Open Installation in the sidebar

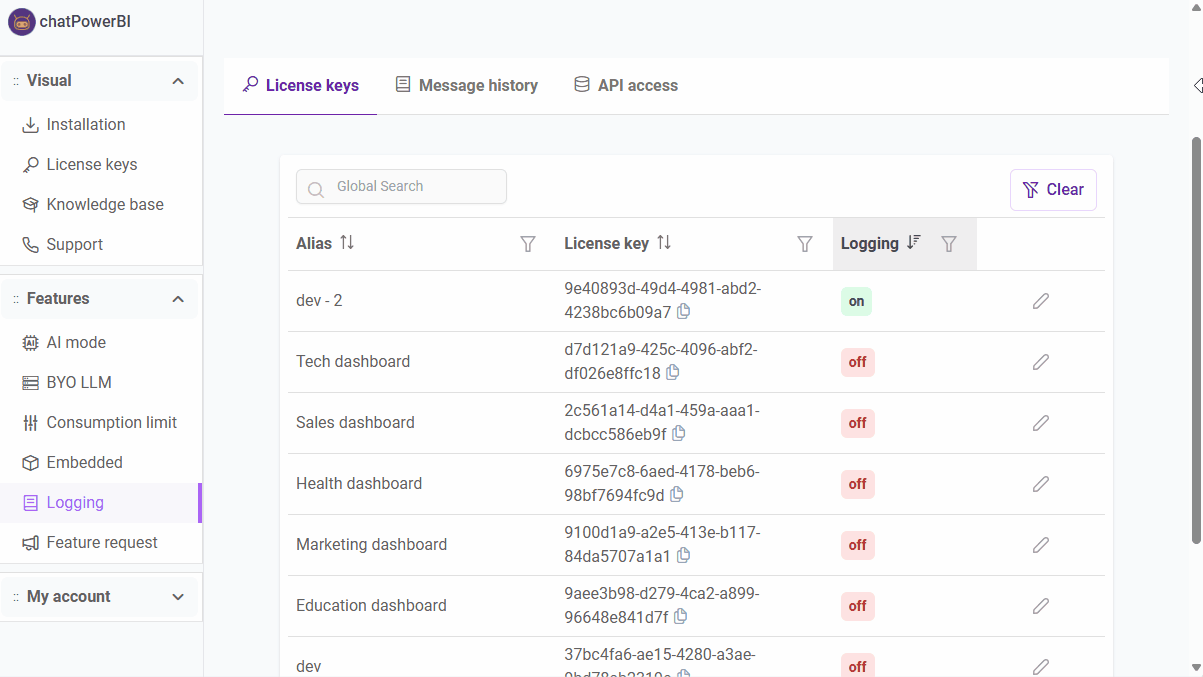(100, 125)
